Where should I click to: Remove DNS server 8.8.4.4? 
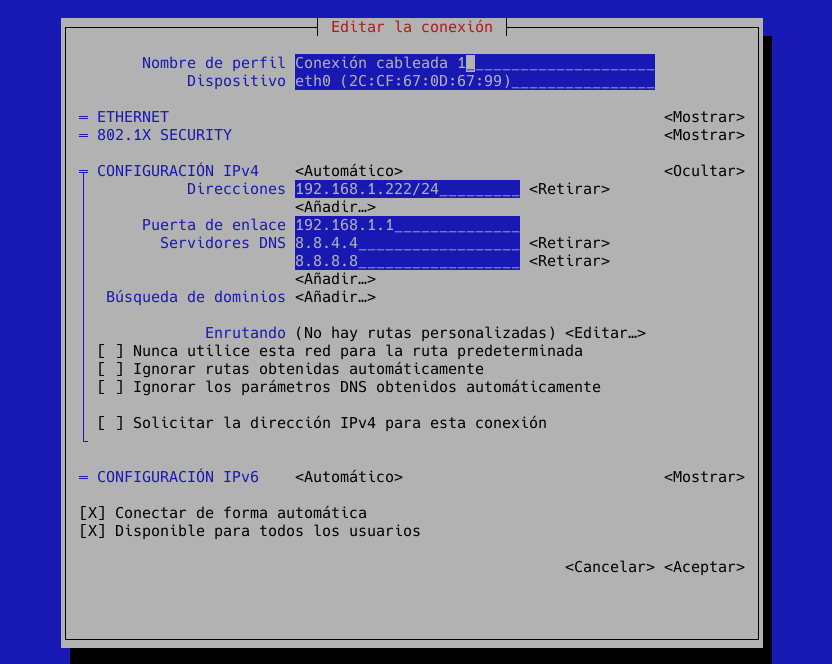[569, 243]
